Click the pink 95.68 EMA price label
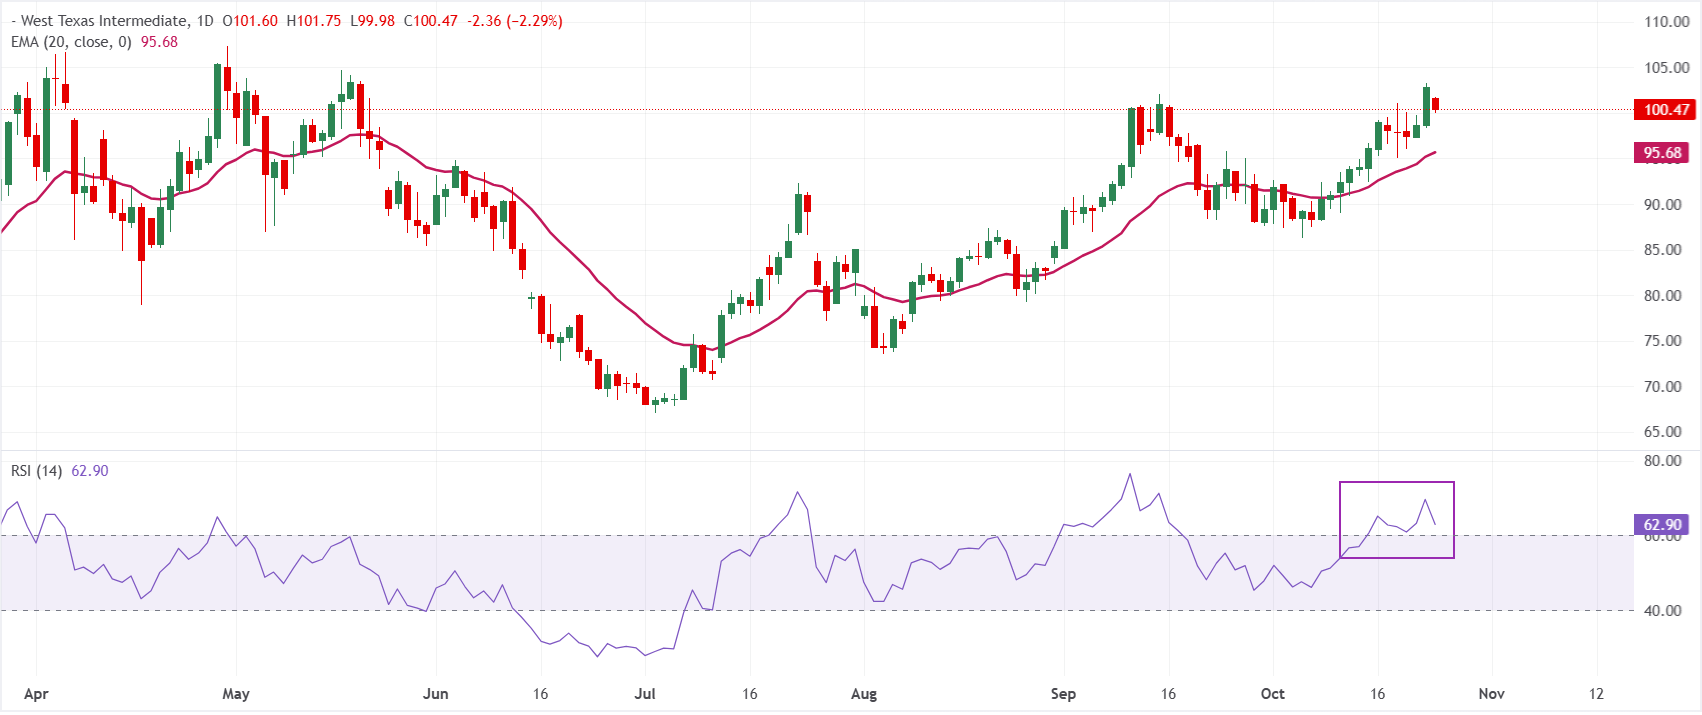 (1663, 153)
